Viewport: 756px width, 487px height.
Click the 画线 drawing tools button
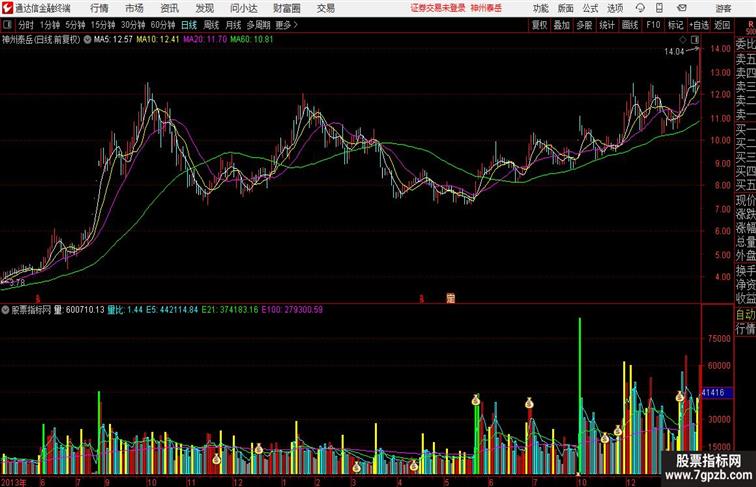point(630,25)
